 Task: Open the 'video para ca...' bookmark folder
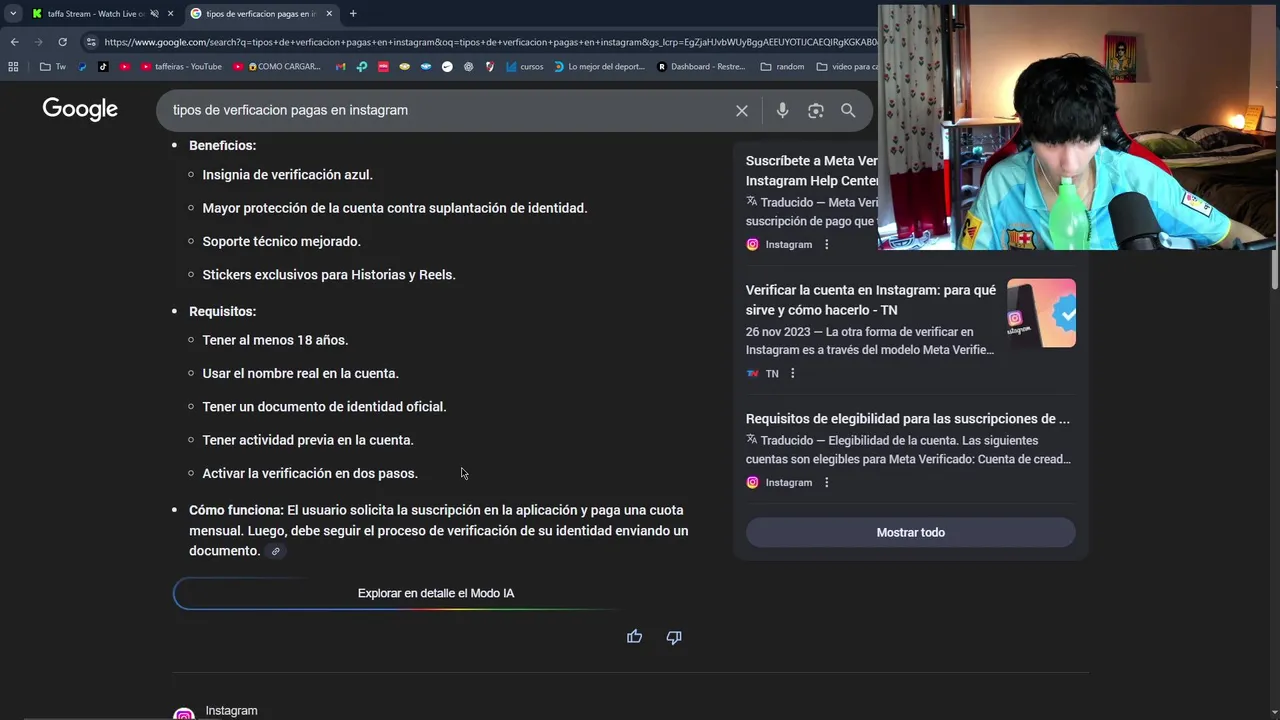[847, 67]
